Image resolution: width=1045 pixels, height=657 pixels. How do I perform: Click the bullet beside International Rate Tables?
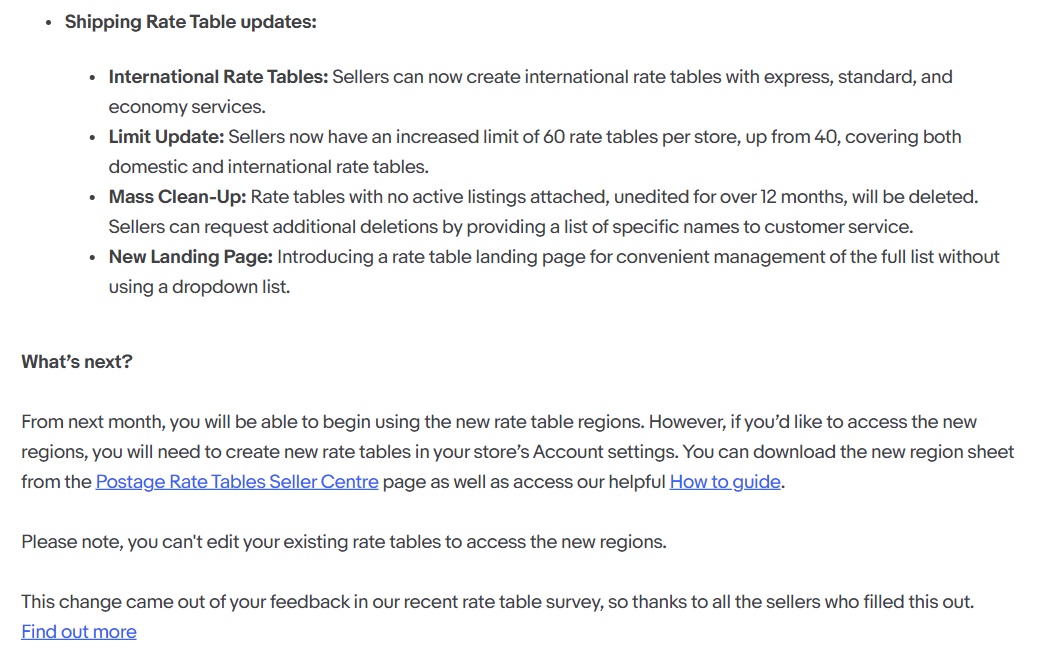92,78
